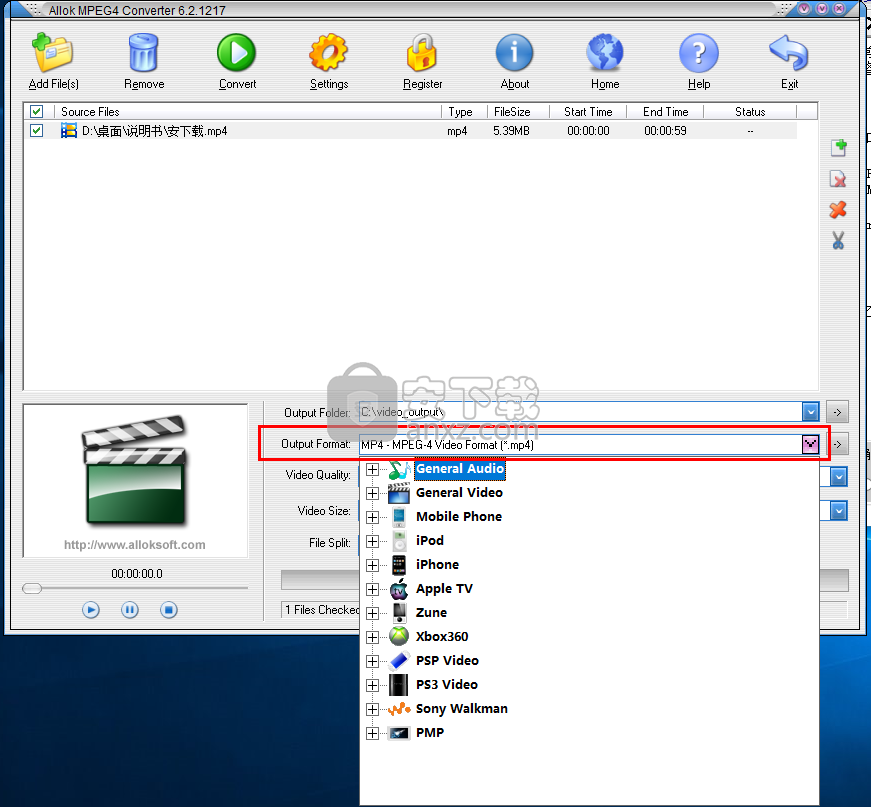Pause the preview video
871x807 pixels.
coord(129,610)
